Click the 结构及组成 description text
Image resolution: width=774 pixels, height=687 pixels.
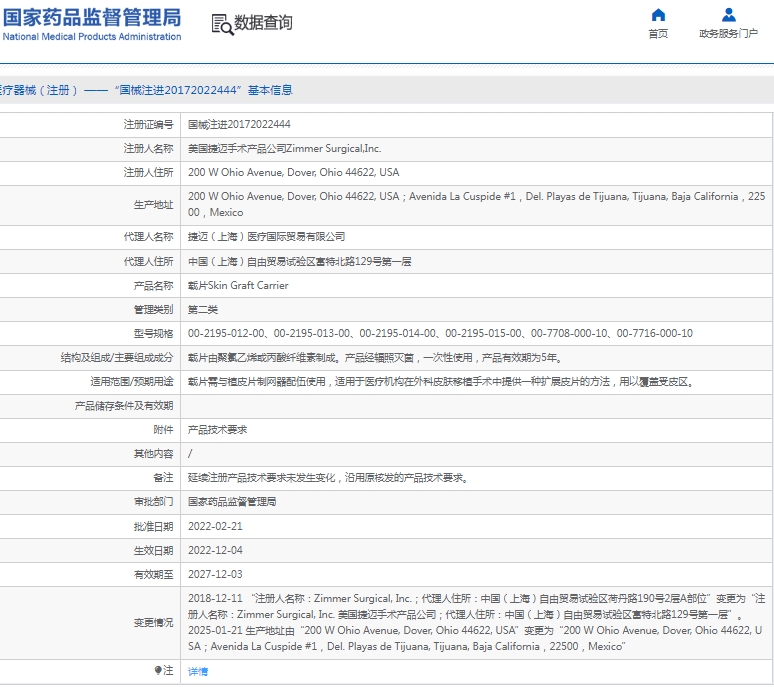pos(376,358)
